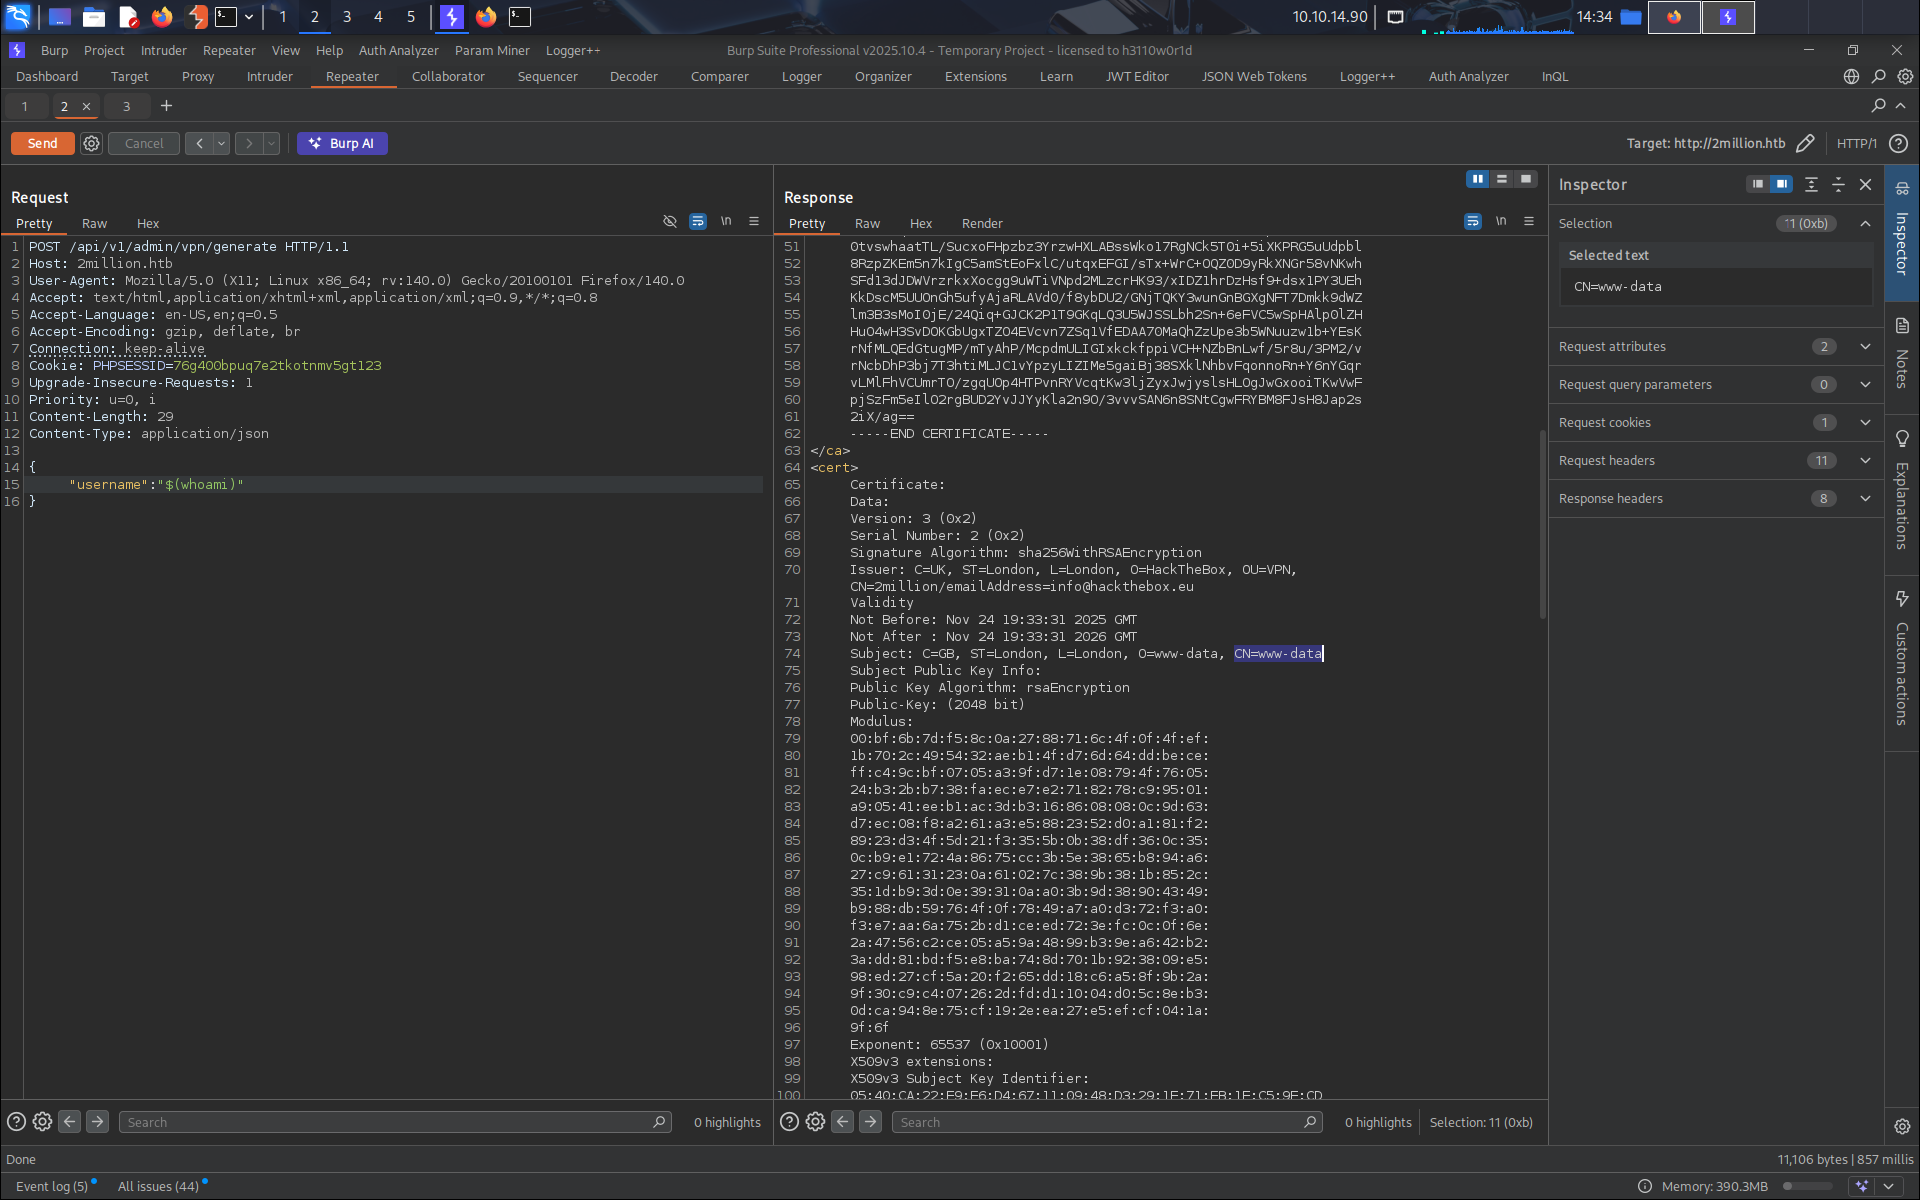Add new Repeater tab with plus
This screenshot has width=1920, height=1200.
[x=166, y=105]
